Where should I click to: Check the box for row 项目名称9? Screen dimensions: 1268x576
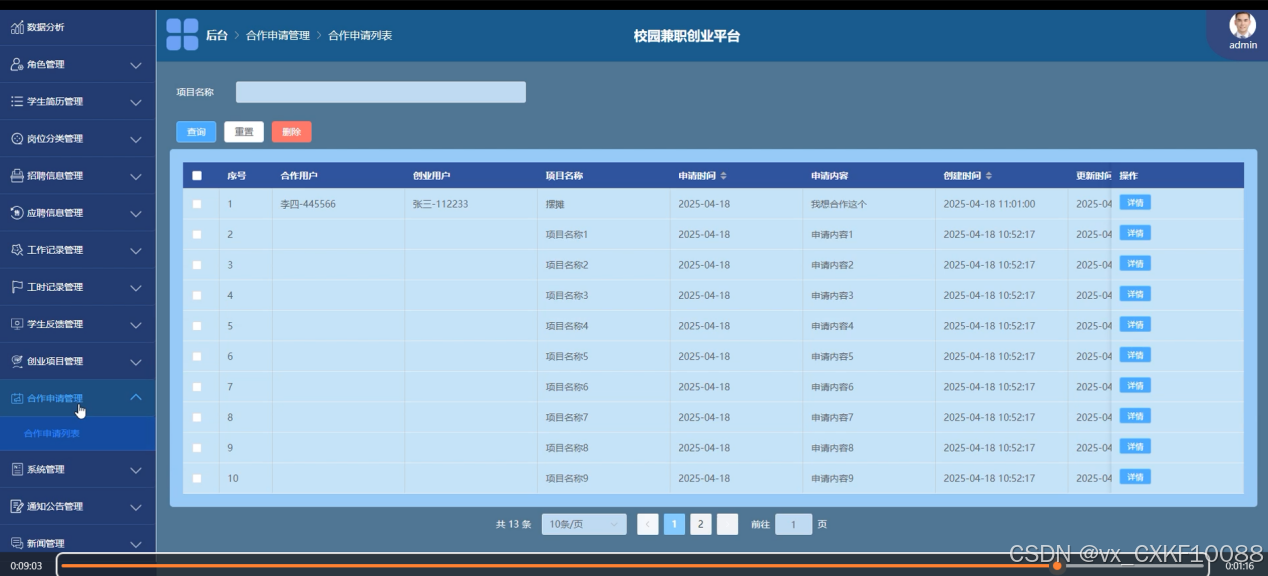pyautogui.click(x=197, y=479)
